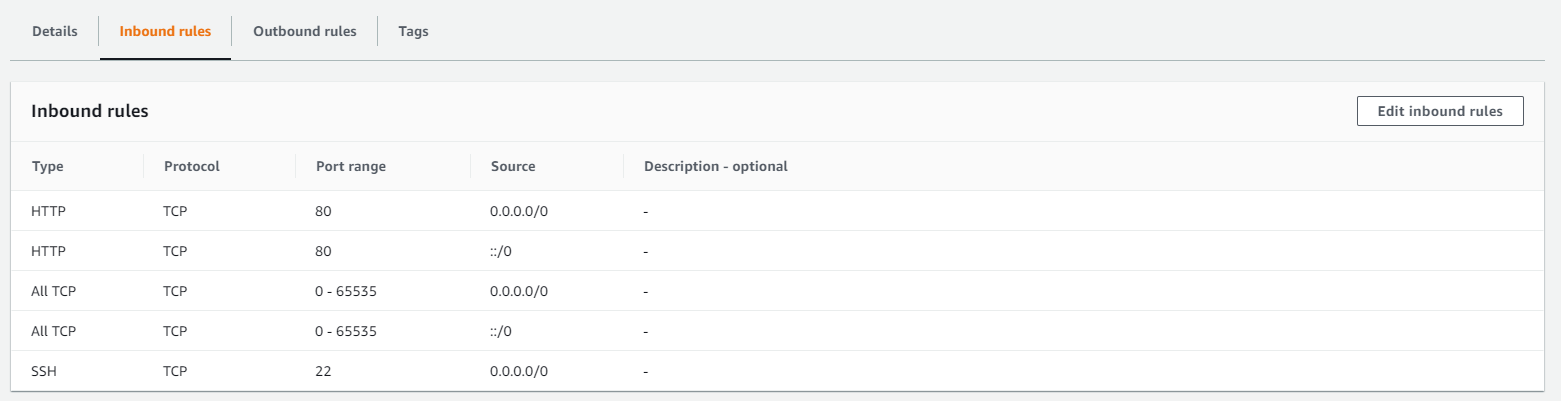
Task: Select the SSH rule type cell
Action: pyautogui.click(x=45, y=371)
